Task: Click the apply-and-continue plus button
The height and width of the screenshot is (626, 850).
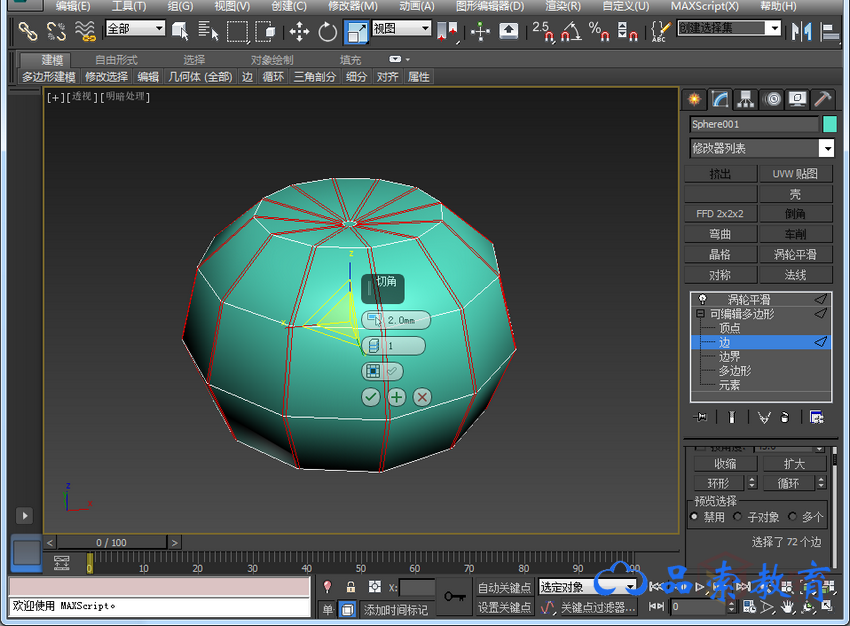Action: 396,397
